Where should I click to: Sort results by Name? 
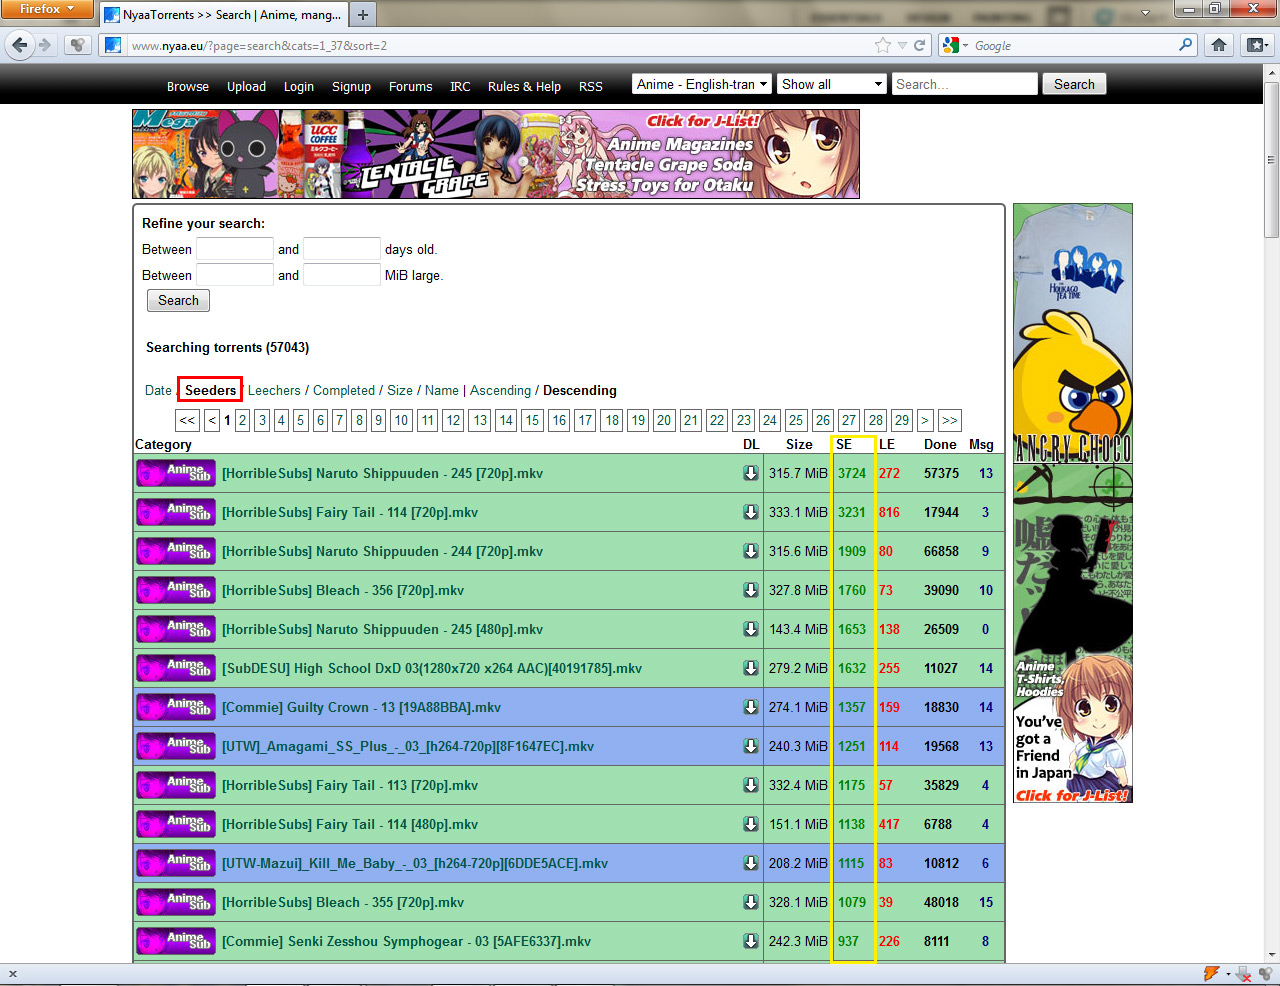click(442, 390)
